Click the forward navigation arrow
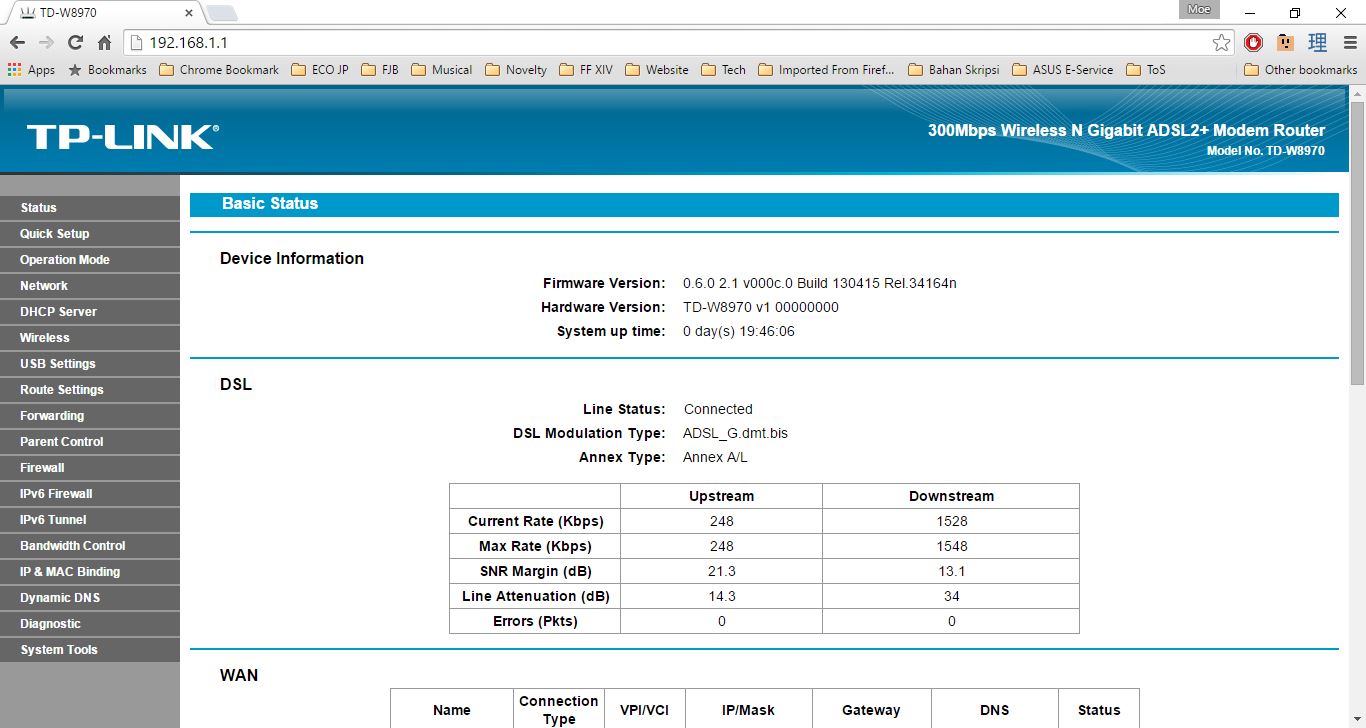 click(x=44, y=43)
